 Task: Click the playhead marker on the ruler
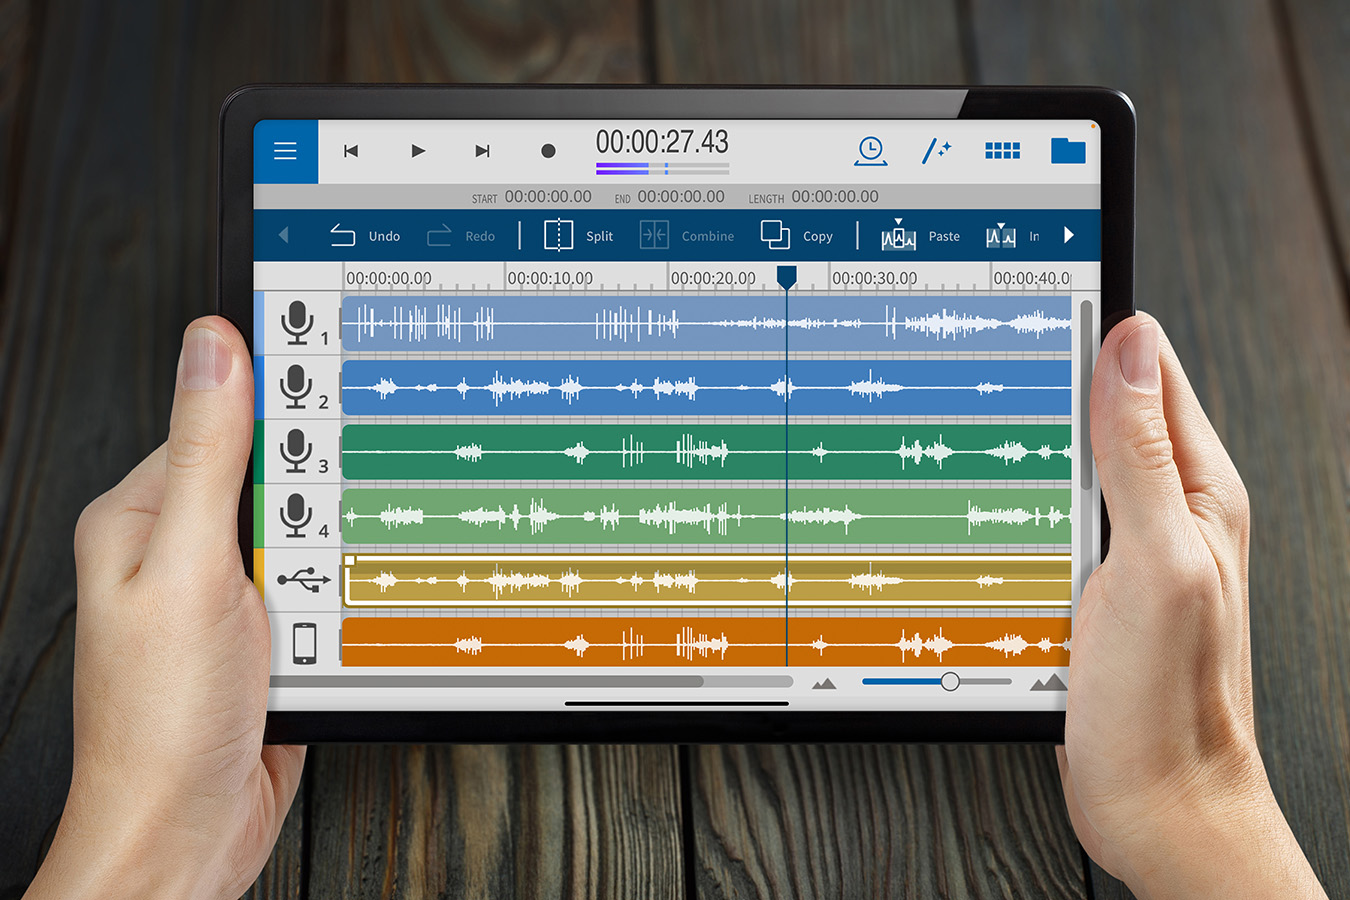[x=787, y=276]
